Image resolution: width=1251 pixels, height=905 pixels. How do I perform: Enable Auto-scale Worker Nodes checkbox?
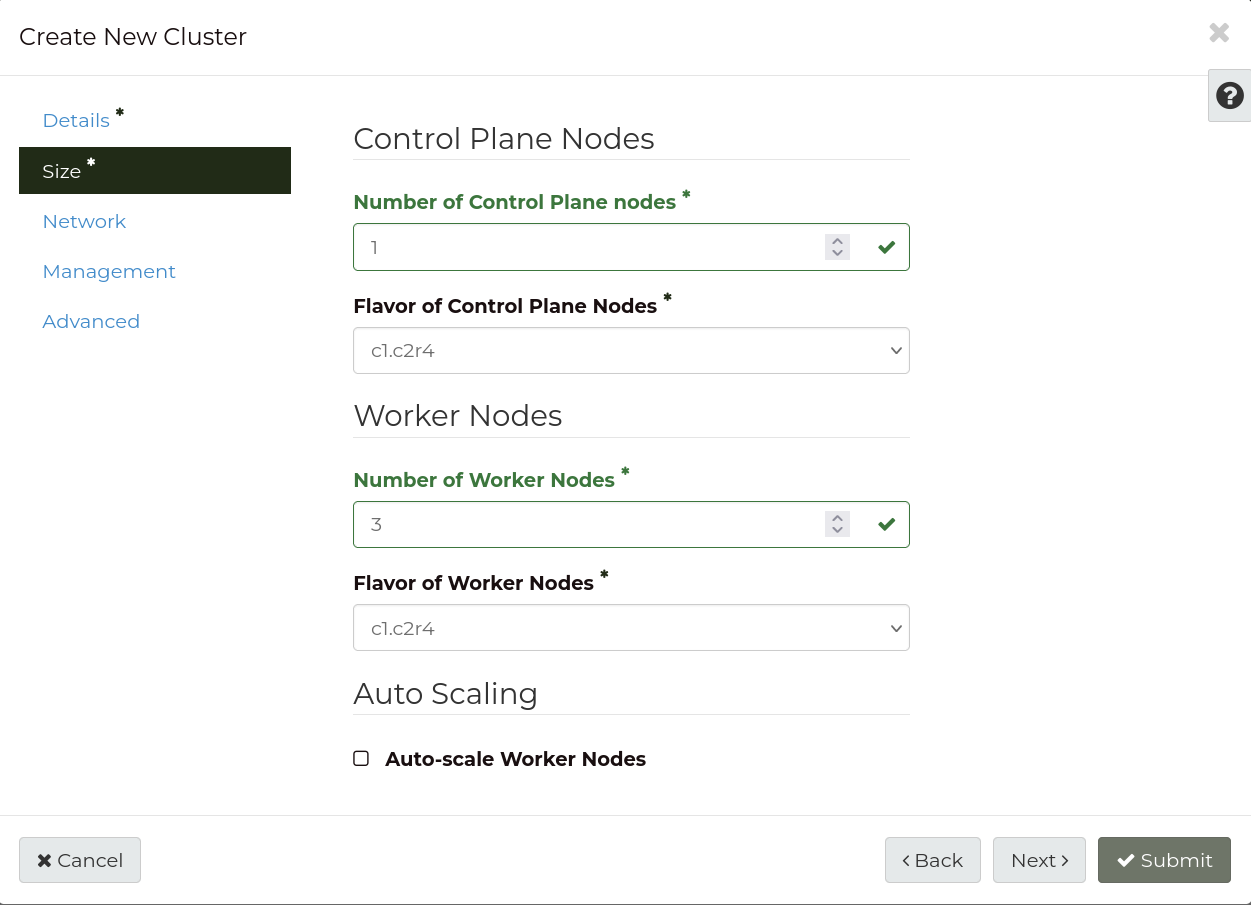361,759
